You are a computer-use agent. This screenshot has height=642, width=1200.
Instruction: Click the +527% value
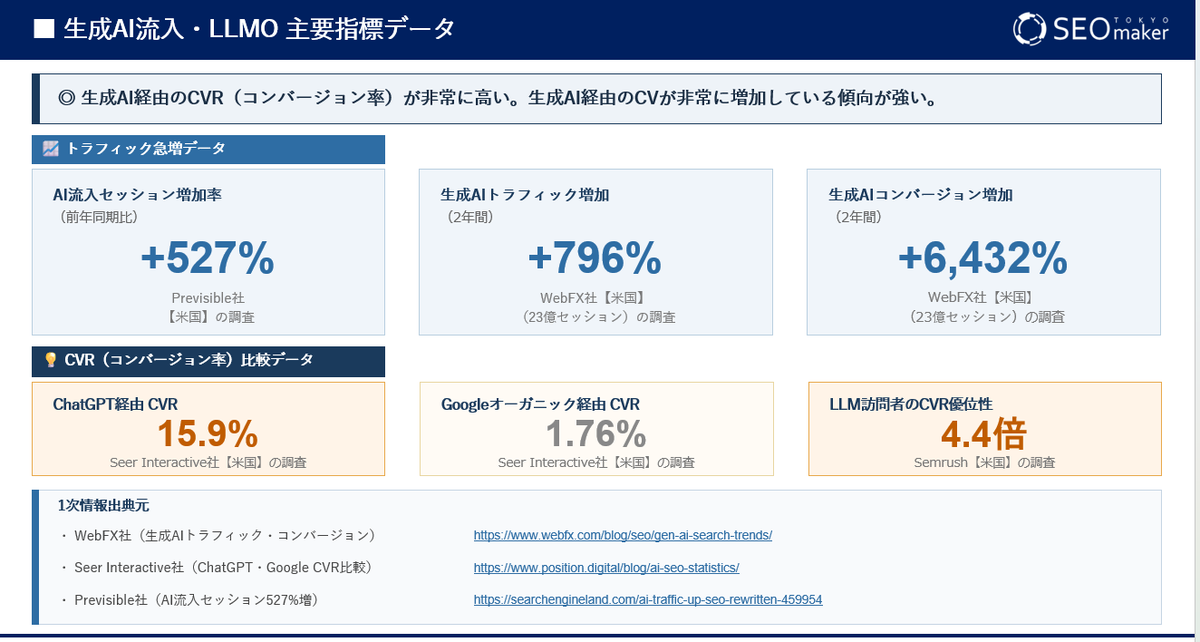(x=207, y=260)
